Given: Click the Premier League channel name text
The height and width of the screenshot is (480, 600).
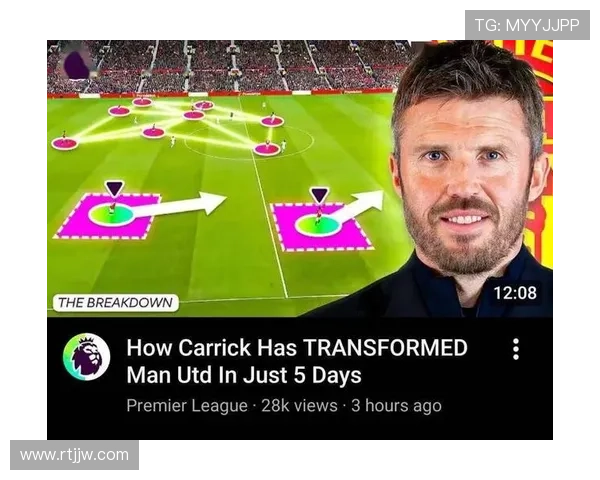Looking at the screenshot, I should tap(187, 406).
